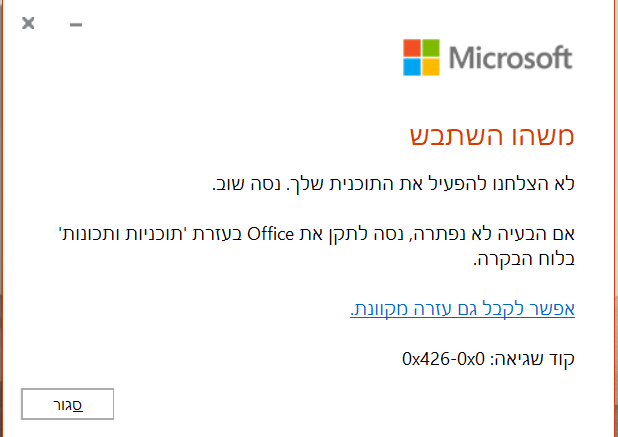Click the green square of the Microsoft logo
618x437 pixels.
[431, 48]
